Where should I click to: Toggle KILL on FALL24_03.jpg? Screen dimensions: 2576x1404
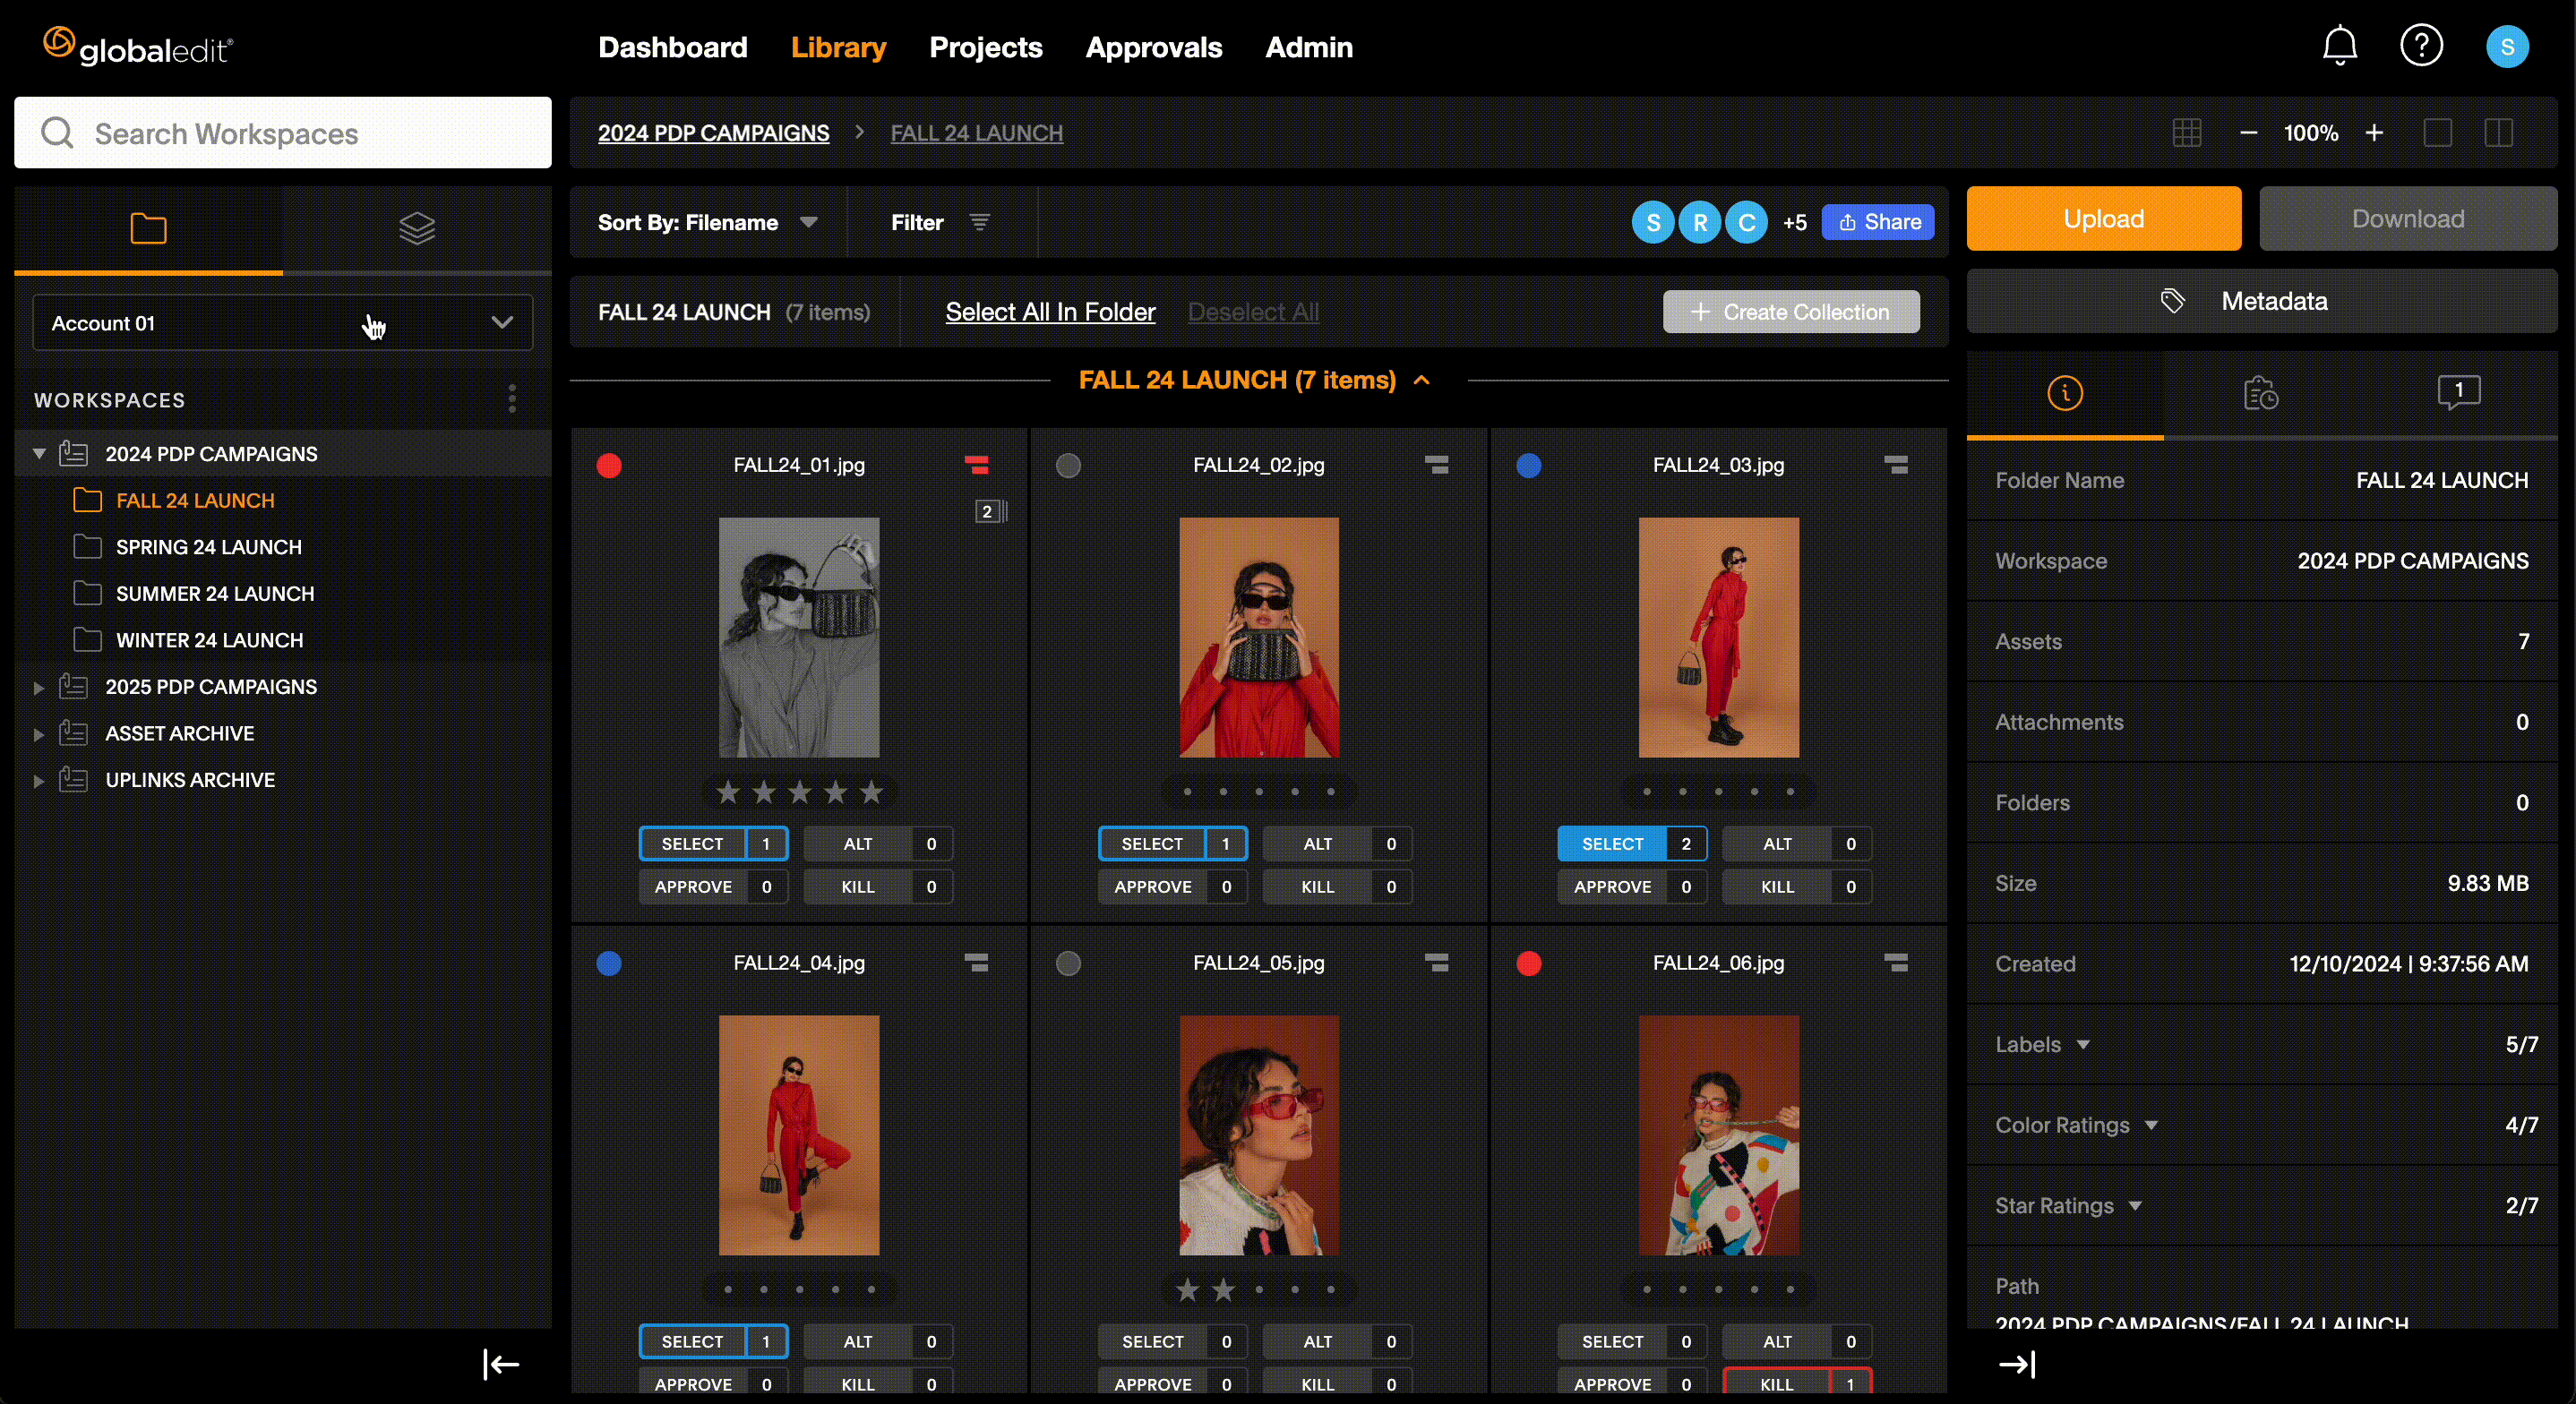coord(1797,886)
